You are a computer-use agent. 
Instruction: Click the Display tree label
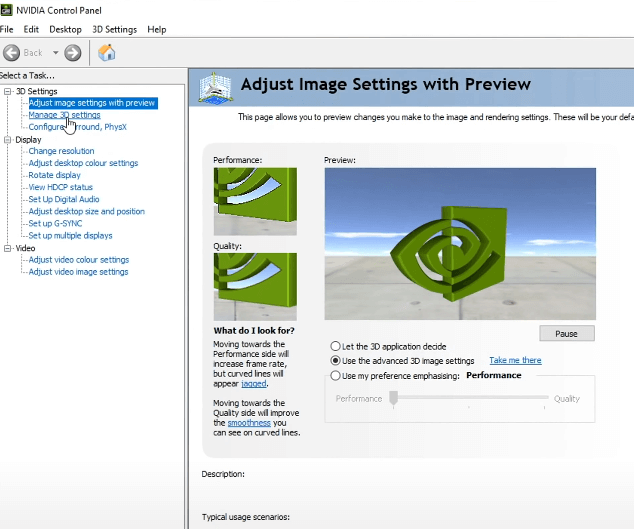pyautogui.click(x=28, y=140)
